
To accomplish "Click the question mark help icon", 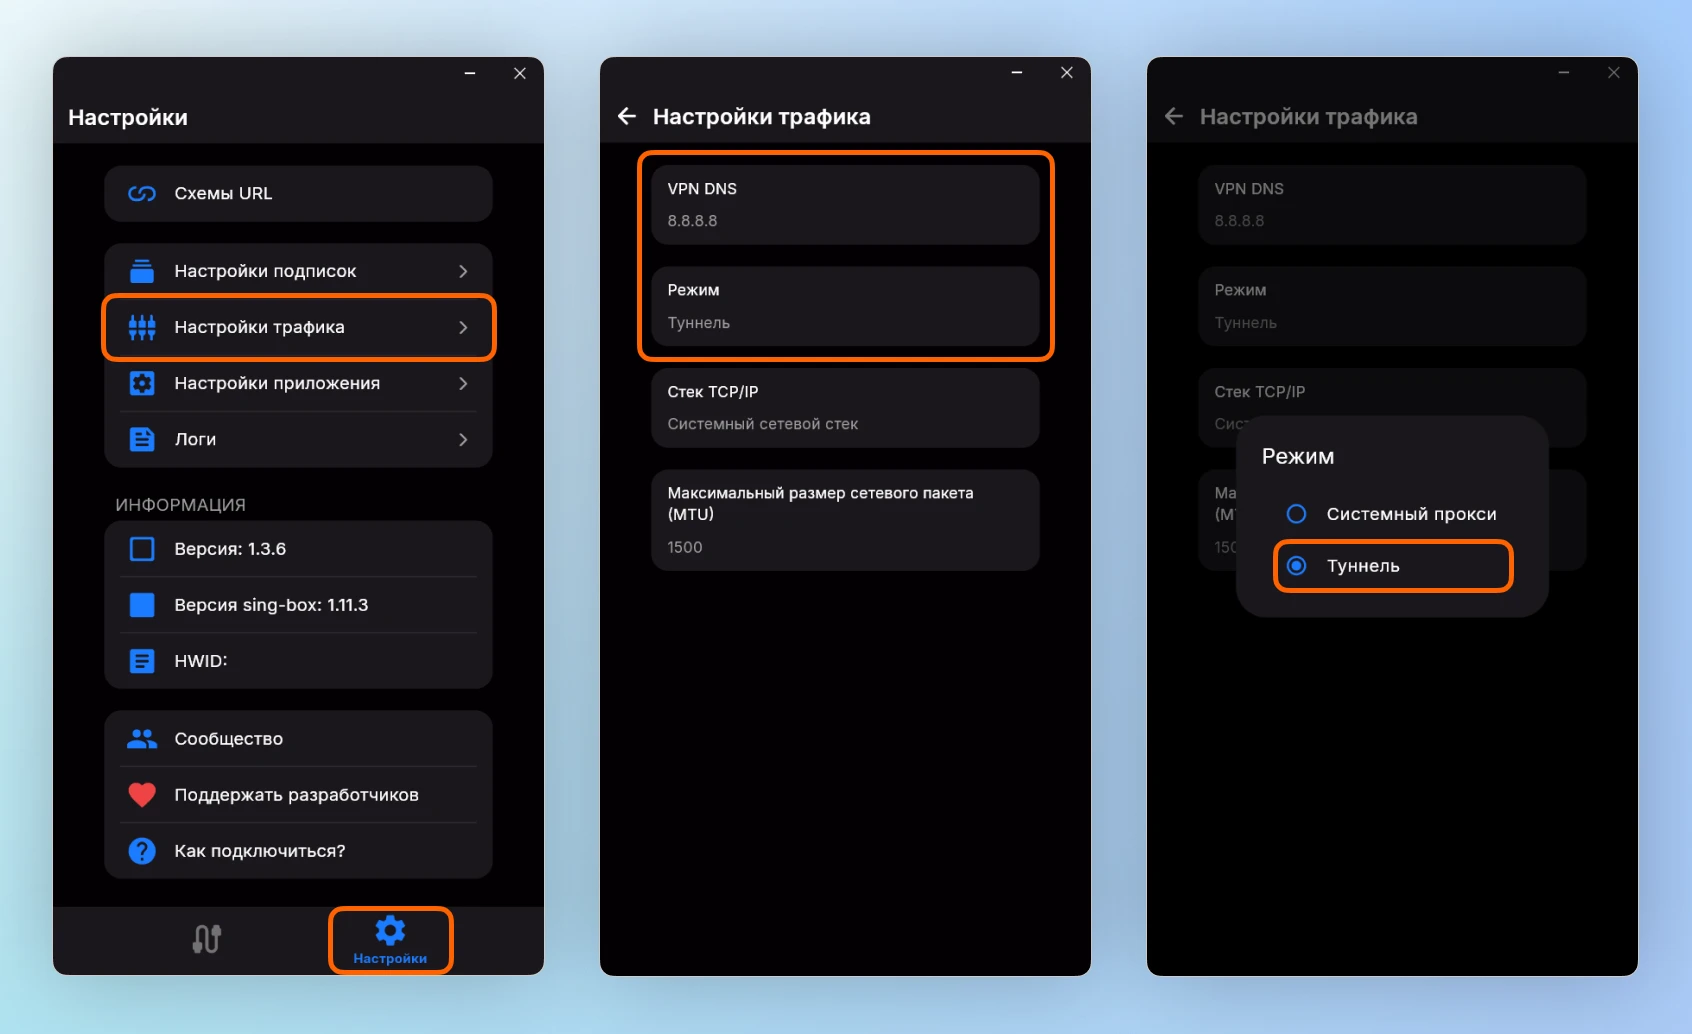I will click(142, 851).
